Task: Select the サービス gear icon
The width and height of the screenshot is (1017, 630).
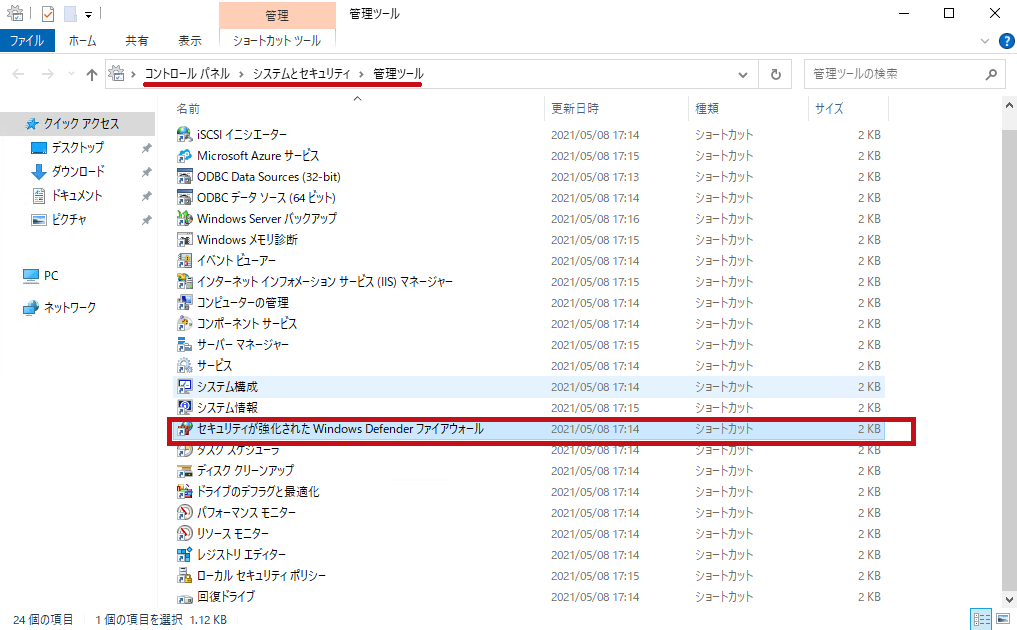Action: coord(184,365)
